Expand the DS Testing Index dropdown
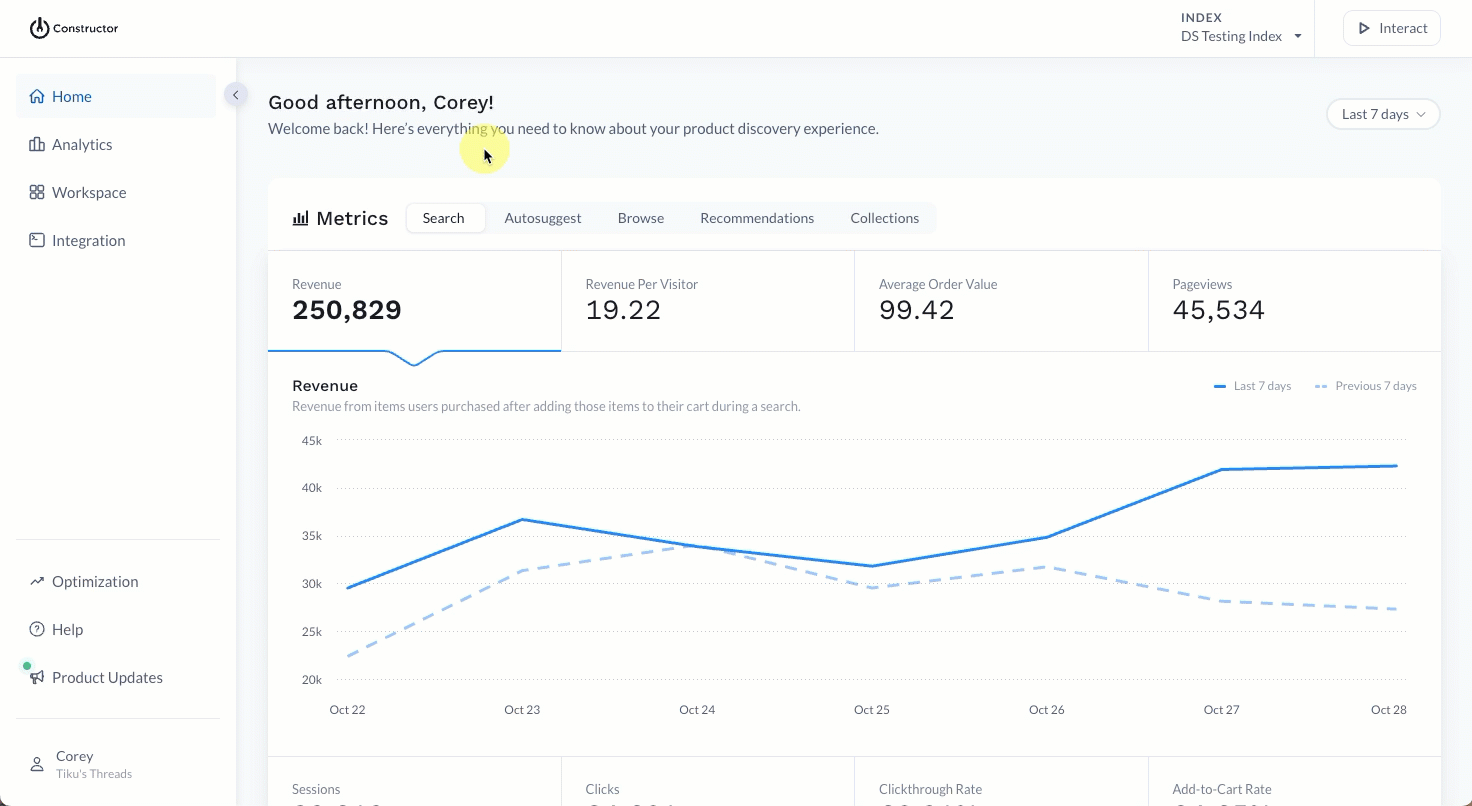 coord(1242,37)
